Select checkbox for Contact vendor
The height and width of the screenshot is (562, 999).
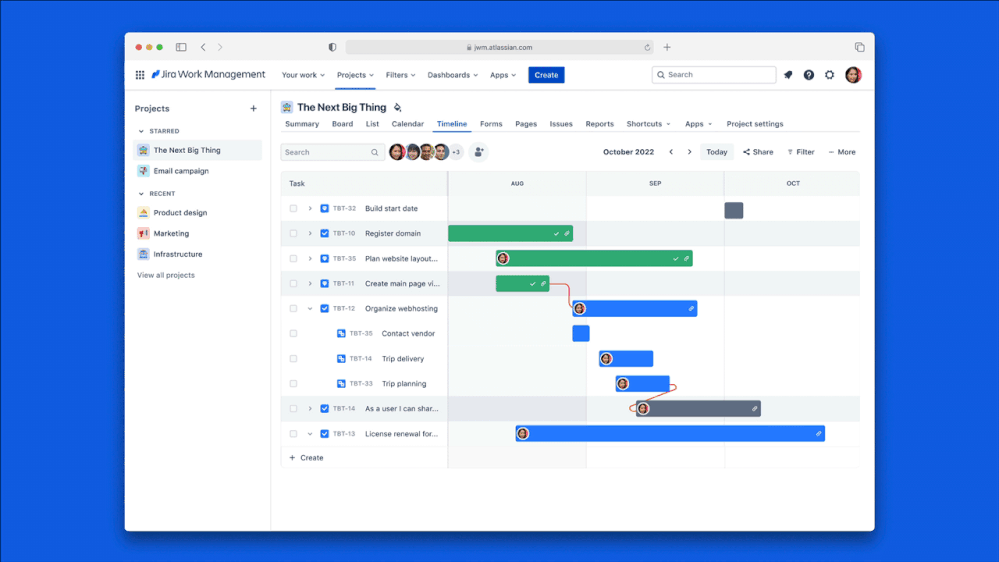coord(293,333)
